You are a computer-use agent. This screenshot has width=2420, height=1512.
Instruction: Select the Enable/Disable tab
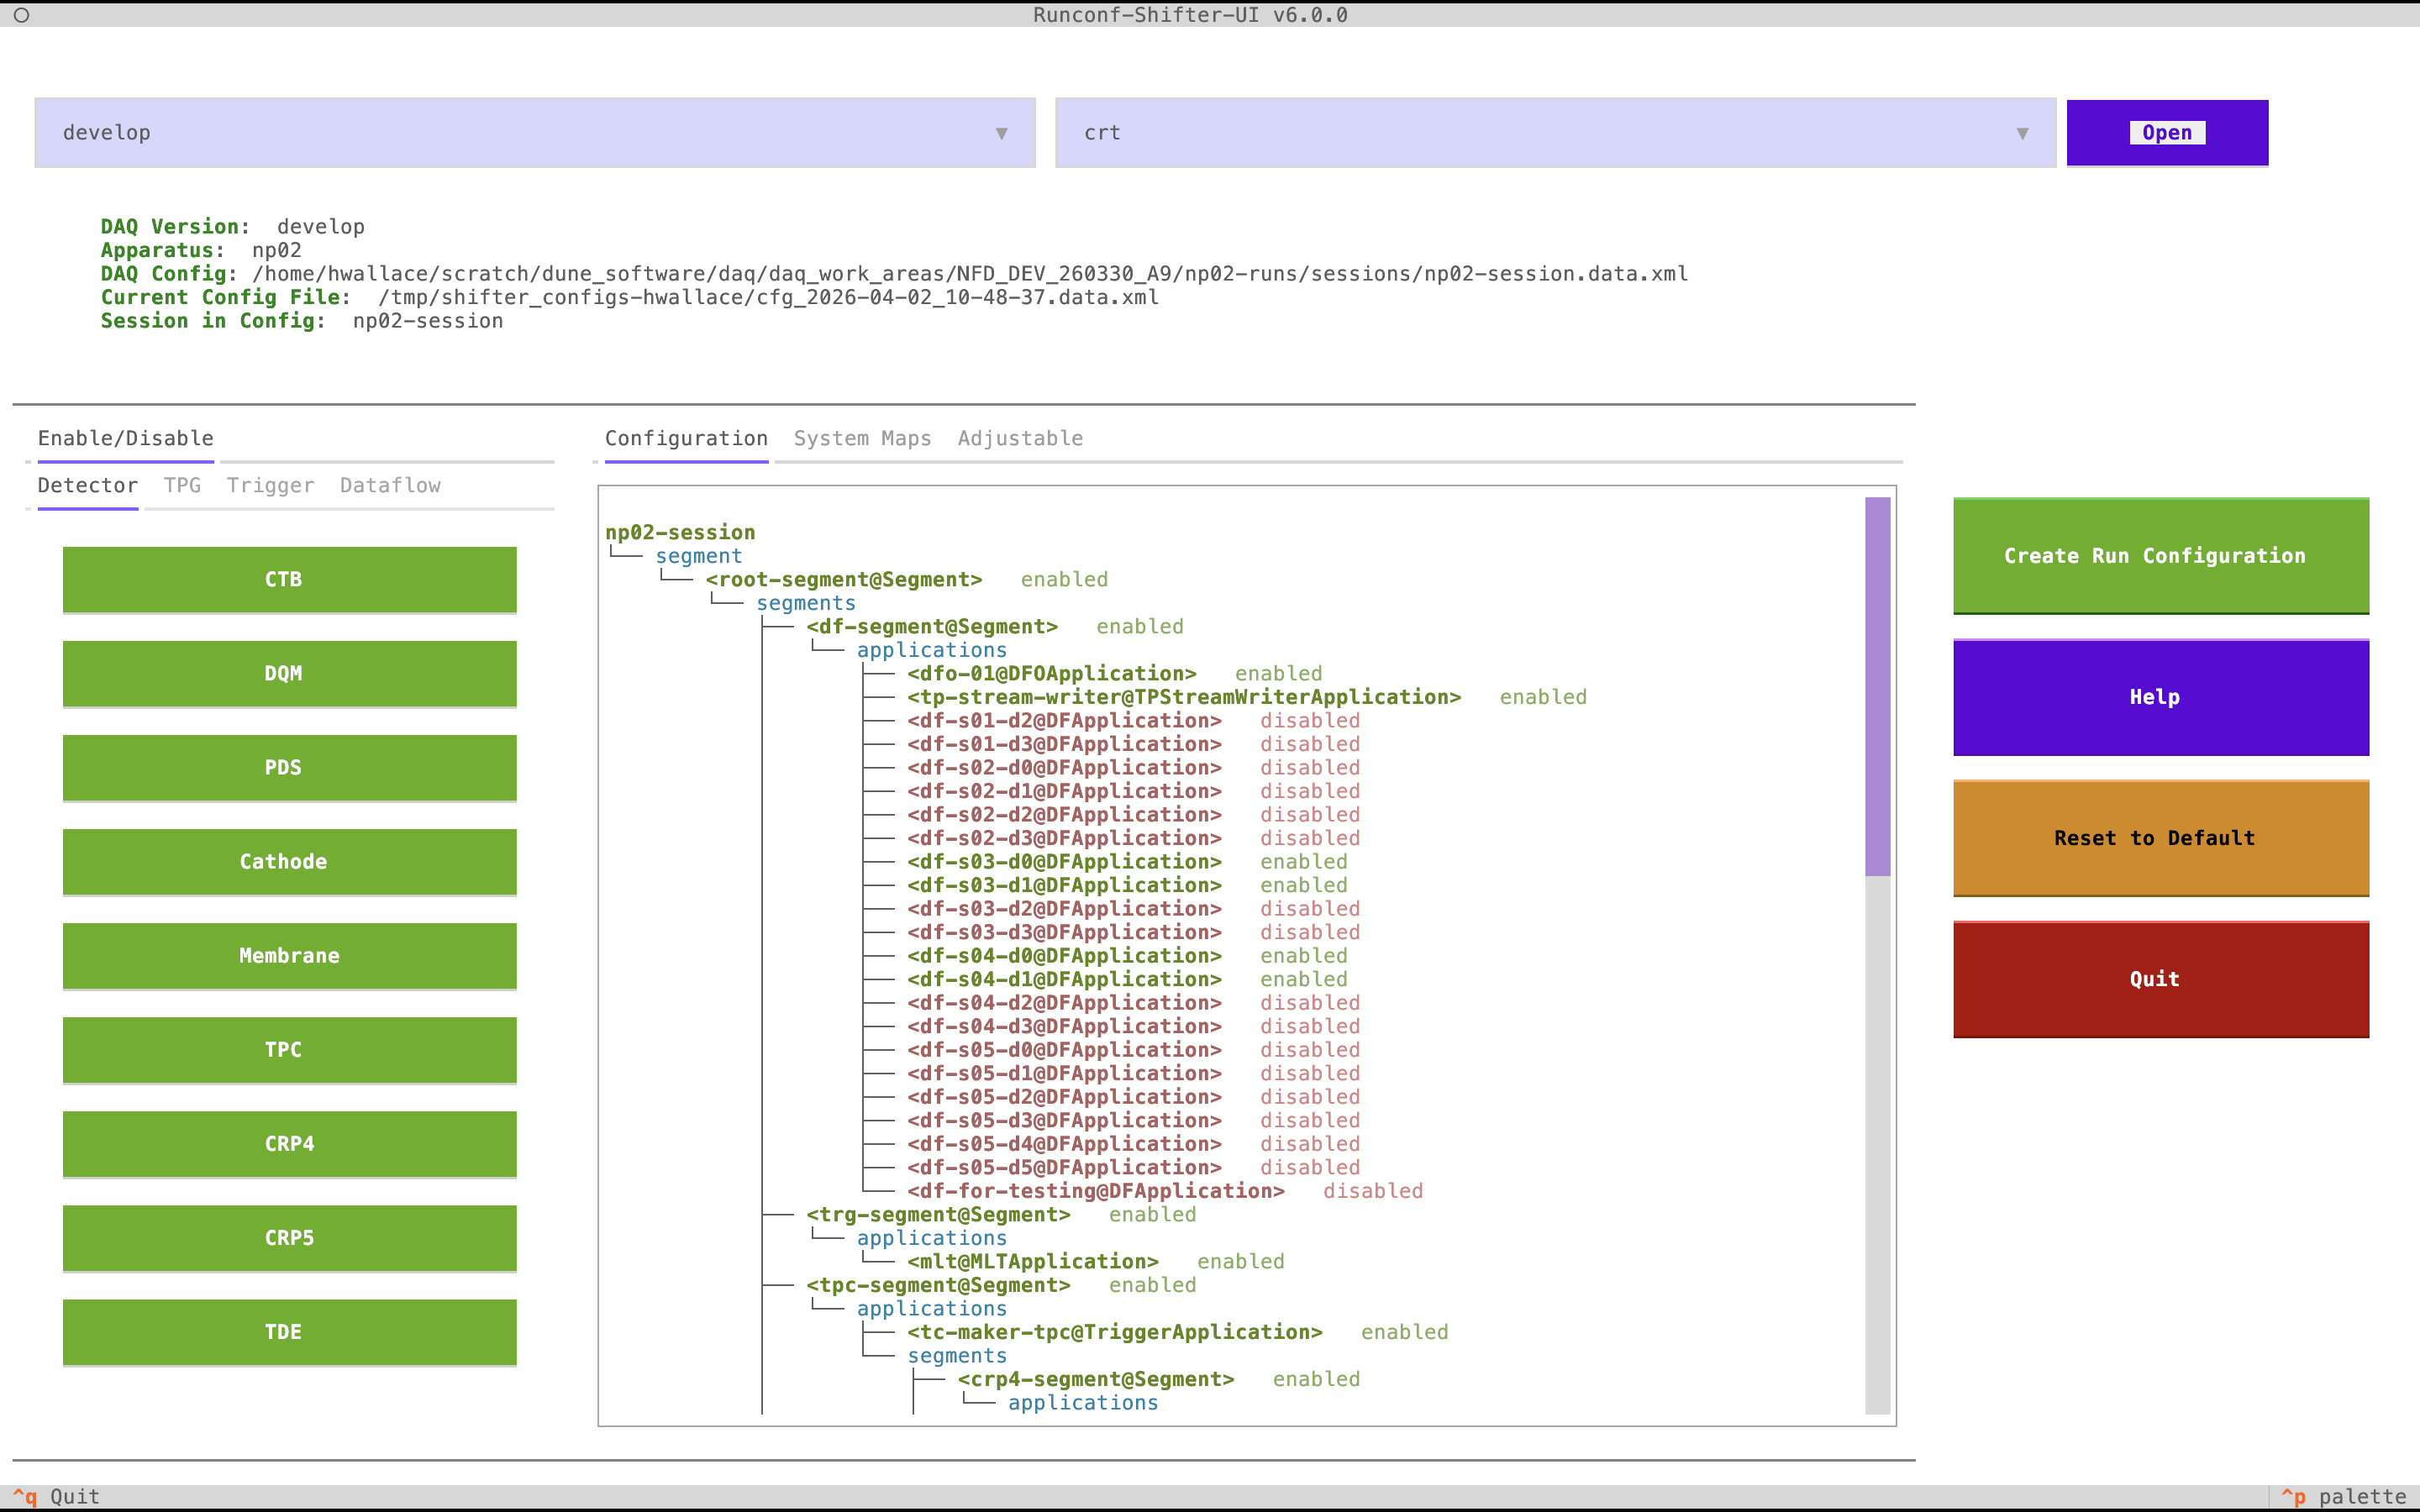coord(126,438)
